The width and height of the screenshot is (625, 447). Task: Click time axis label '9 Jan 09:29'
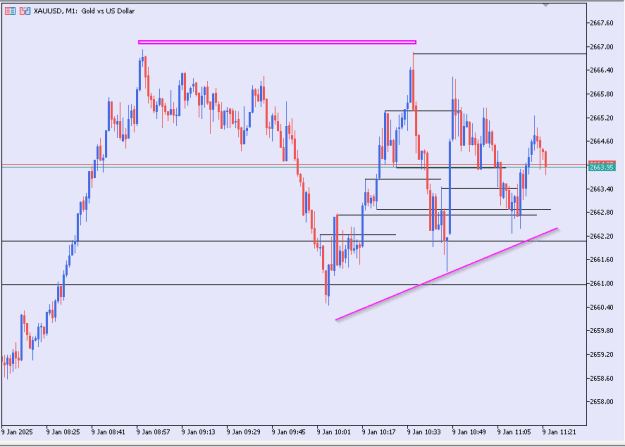tap(244, 432)
